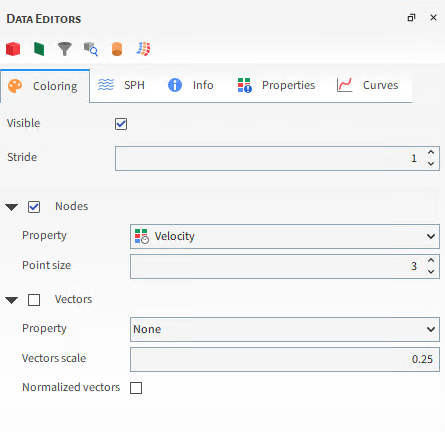This screenshot has width=445, height=432.
Task: Enable Normalized vectors checkbox
Action: tap(136, 388)
